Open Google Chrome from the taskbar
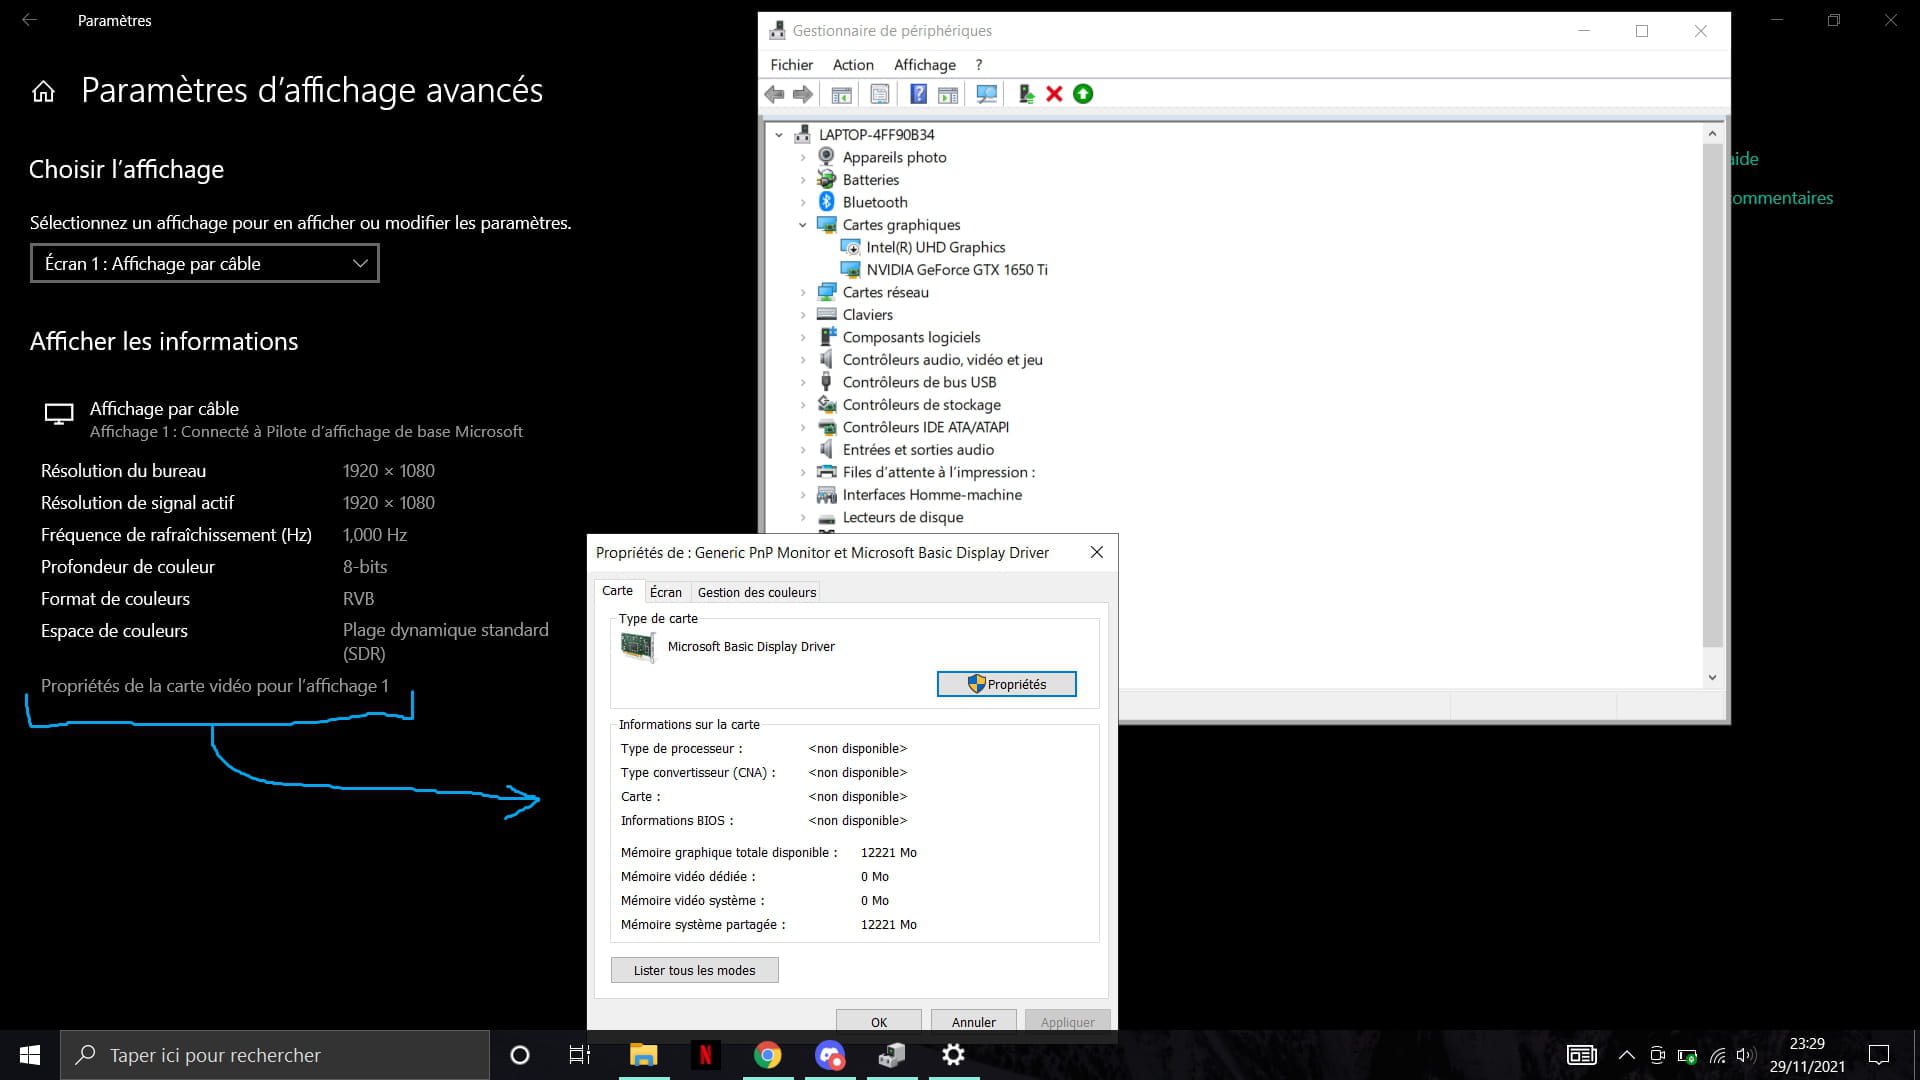Viewport: 1920px width, 1080px height. pos(767,1055)
